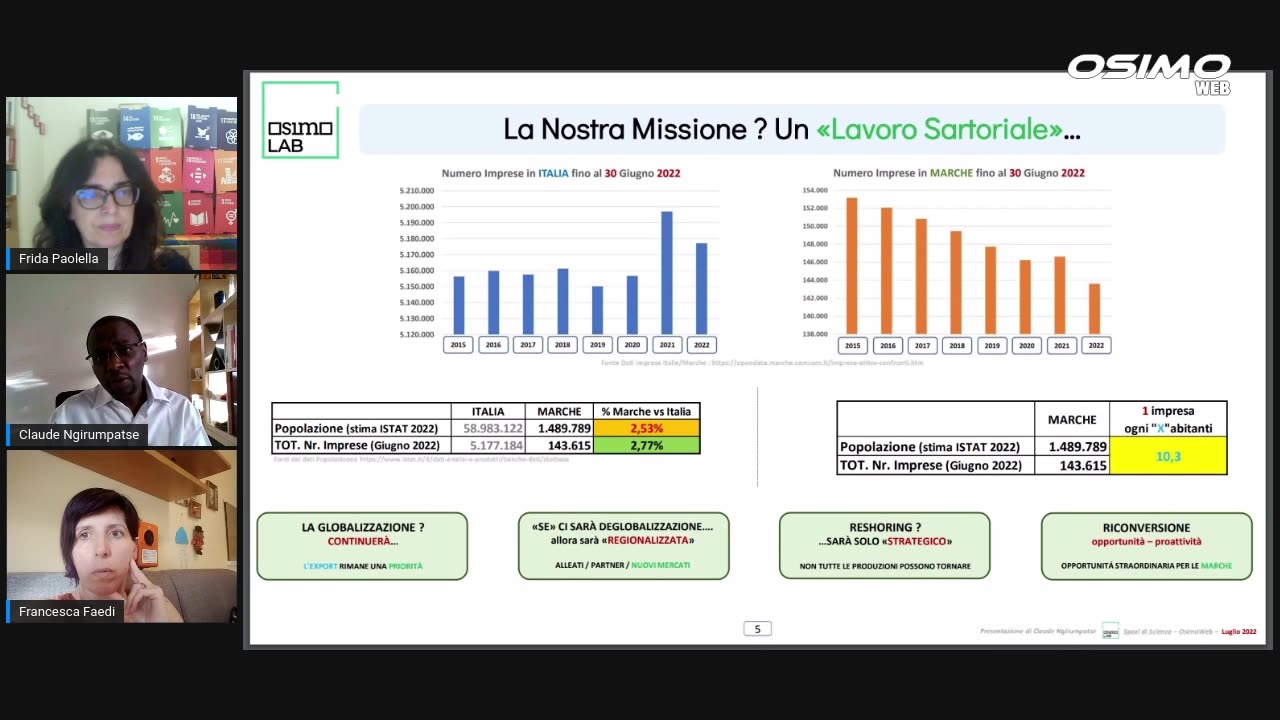Click the presentation footer credit text
The image size is (1280, 720).
point(1118,632)
